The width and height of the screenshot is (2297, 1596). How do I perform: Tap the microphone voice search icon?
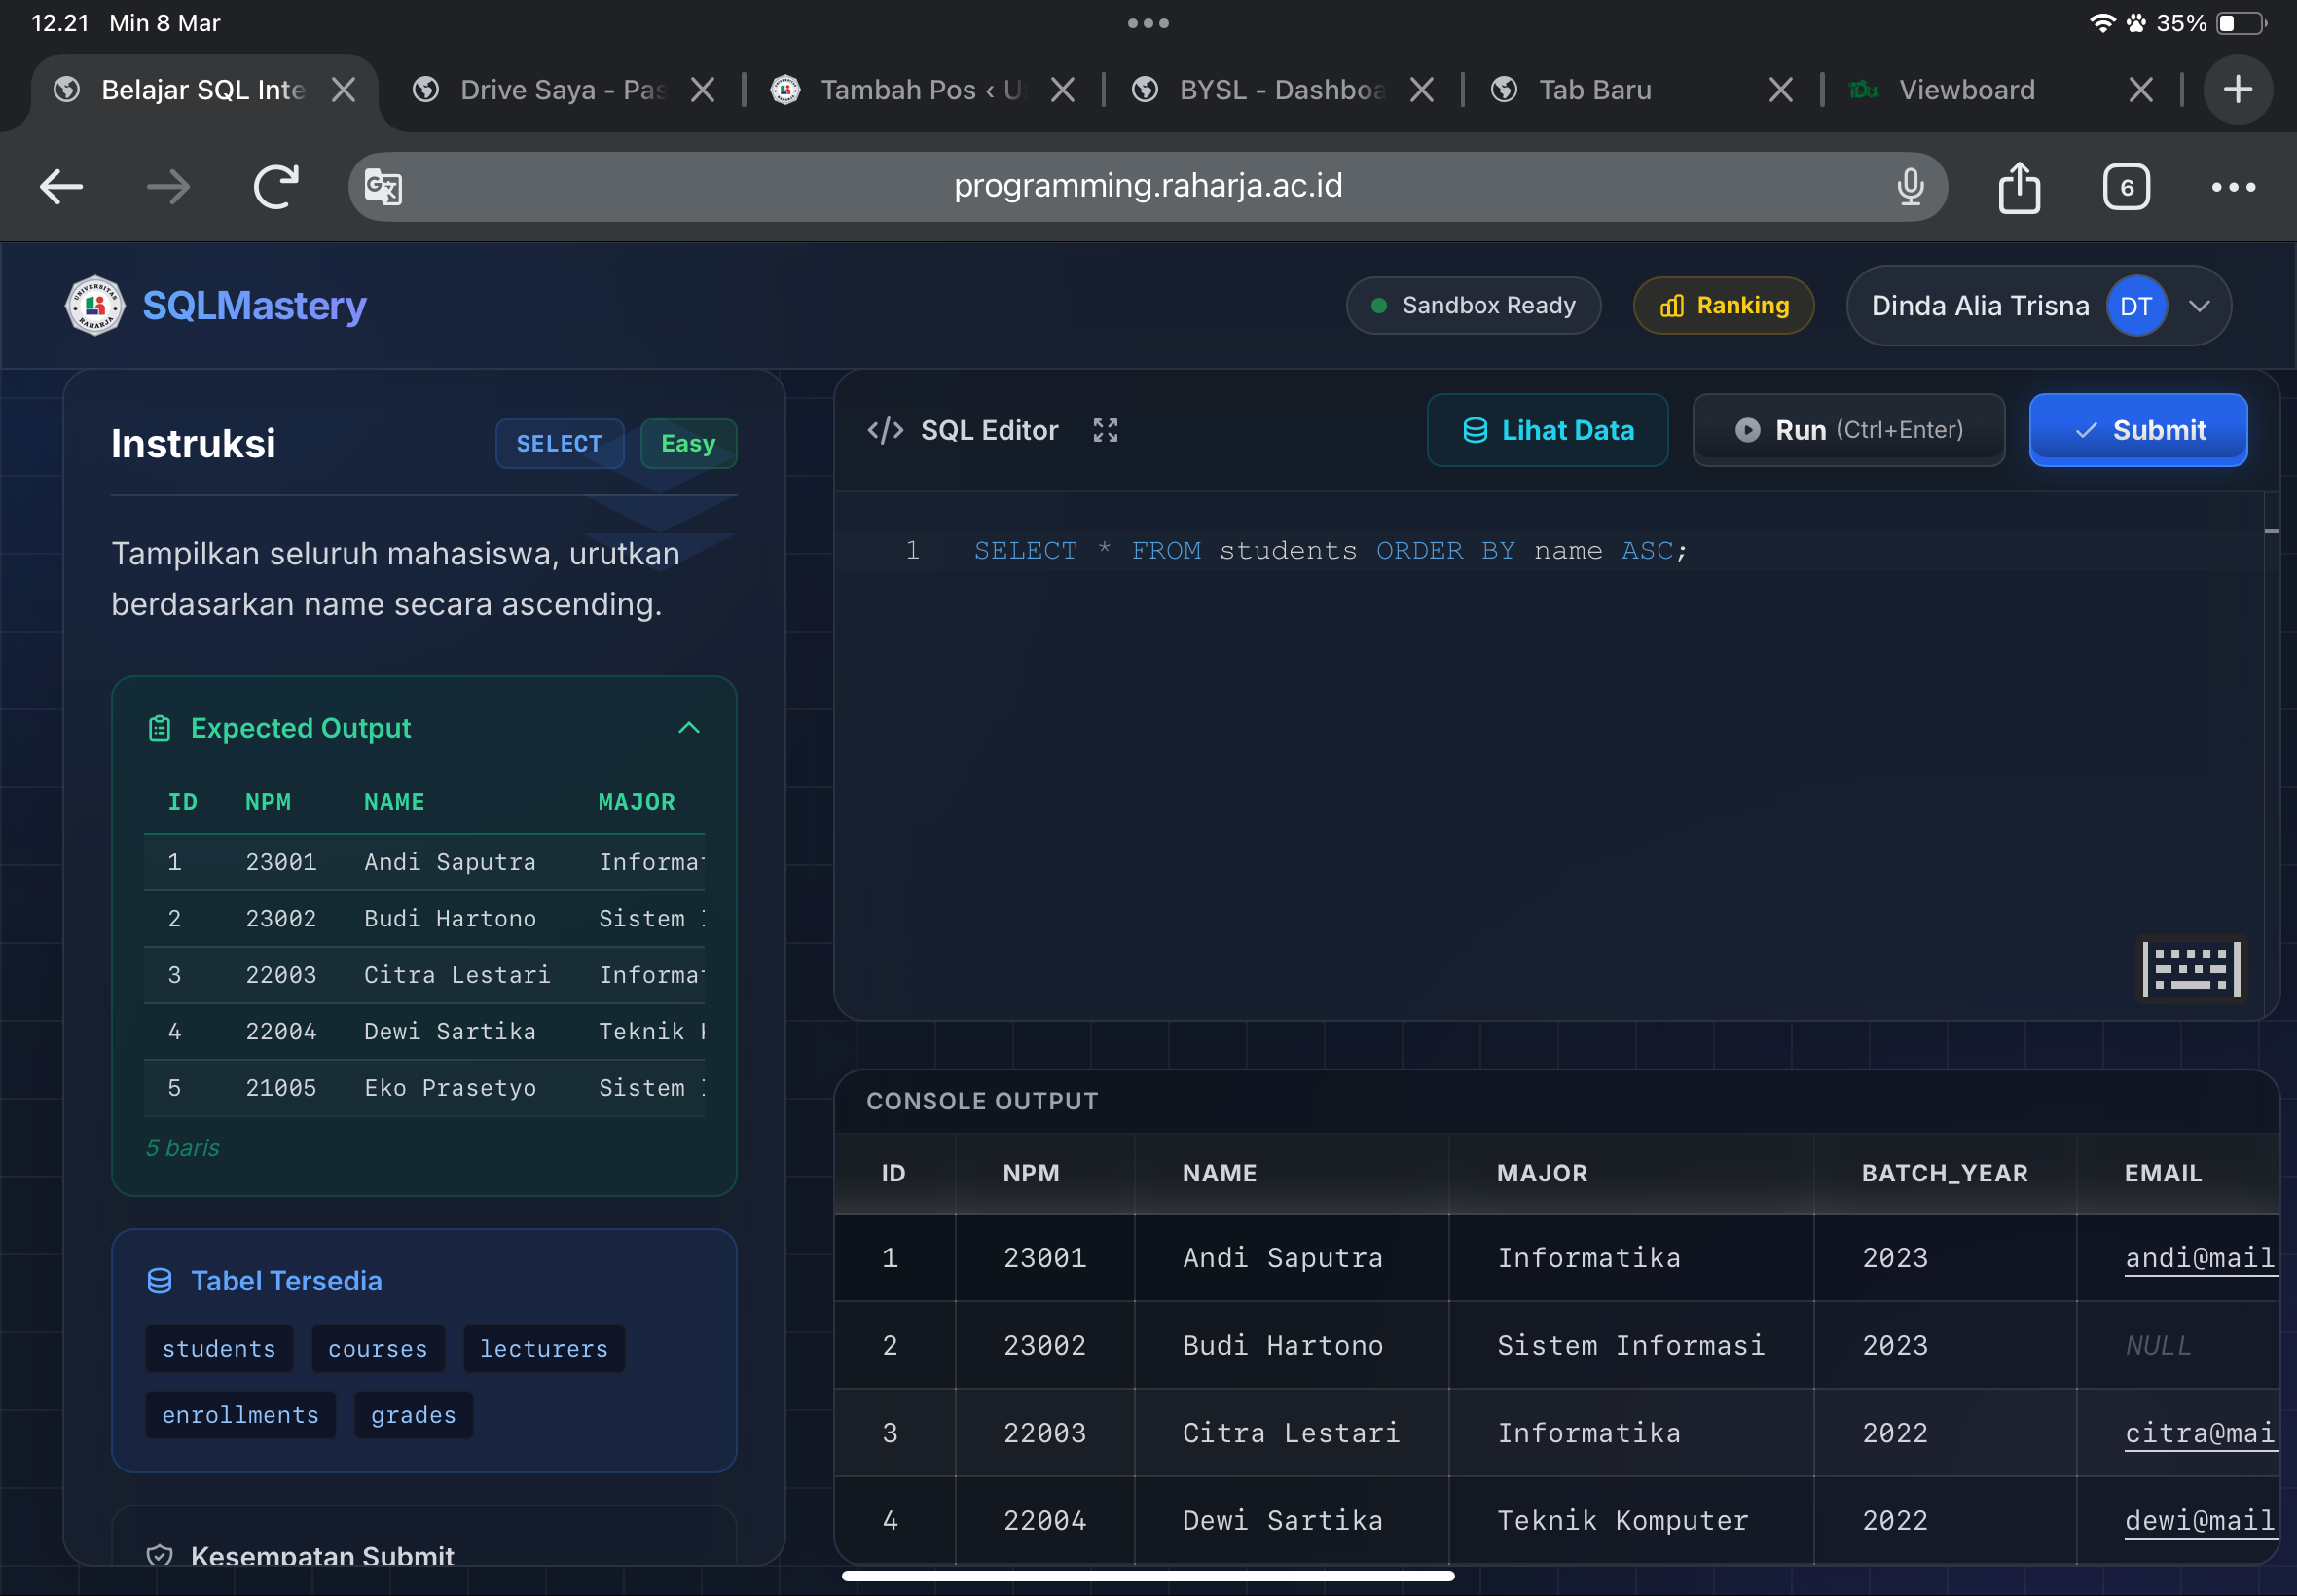(x=1910, y=187)
